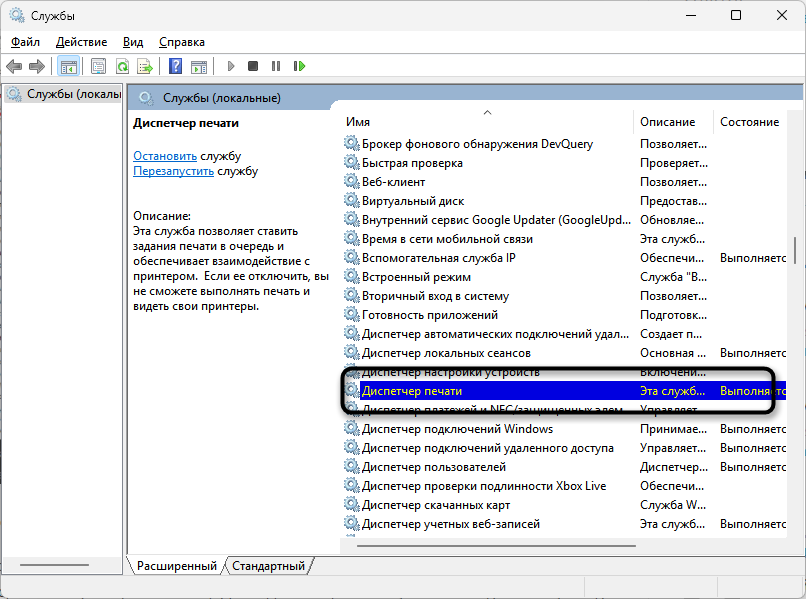Click the Перезапустить service link
This screenshot has width=806, height=599.
(x=173, y=171)
